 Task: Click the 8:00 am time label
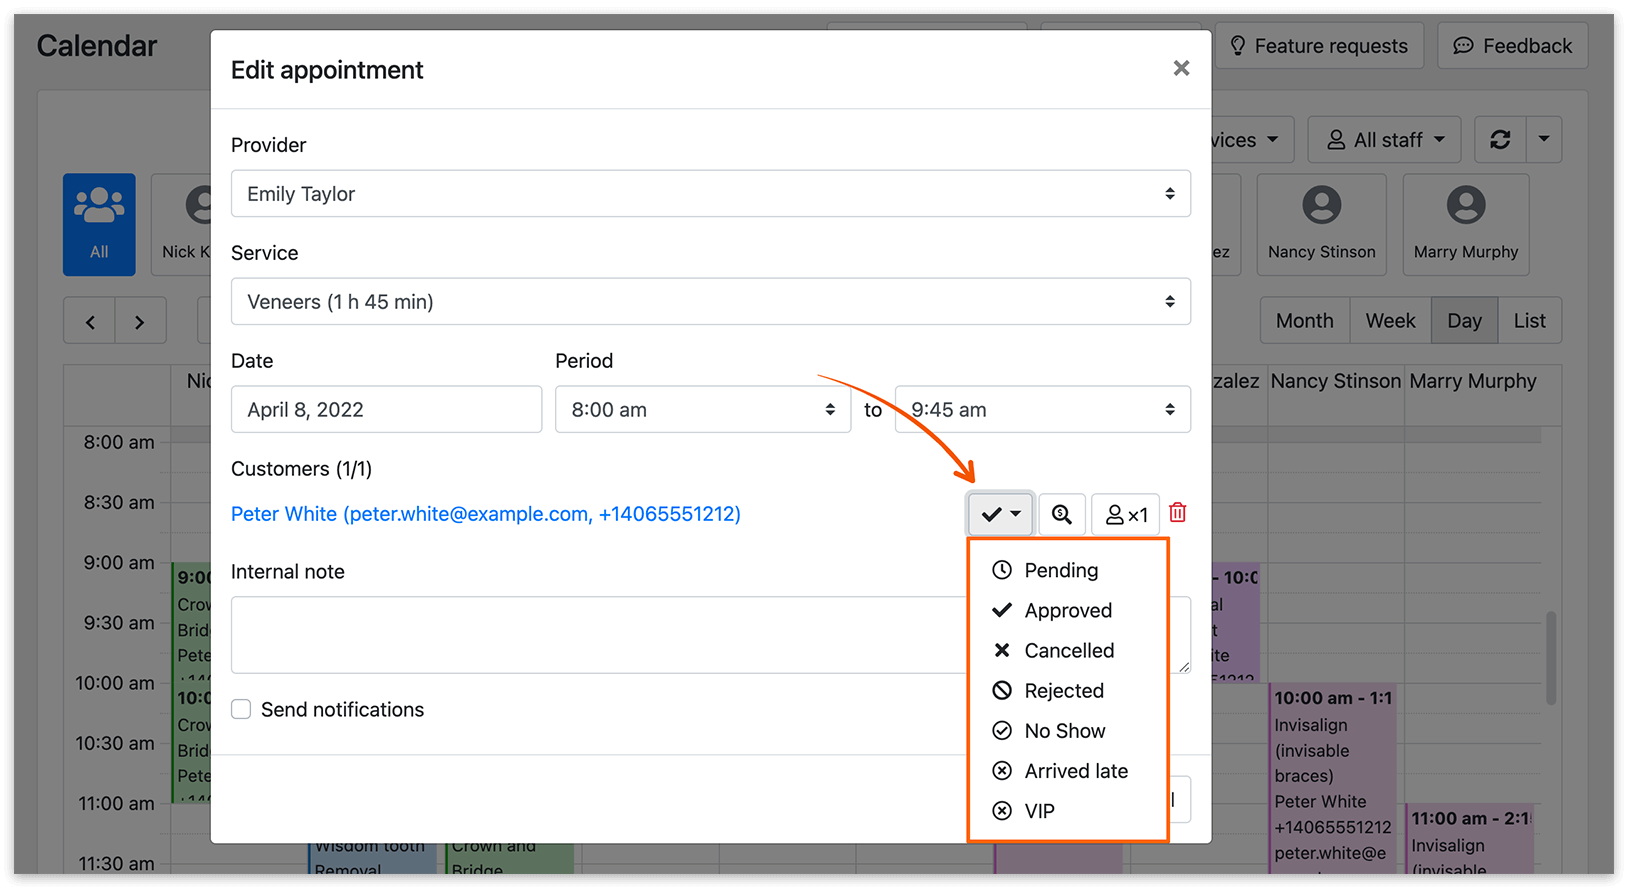coord(119,442)
